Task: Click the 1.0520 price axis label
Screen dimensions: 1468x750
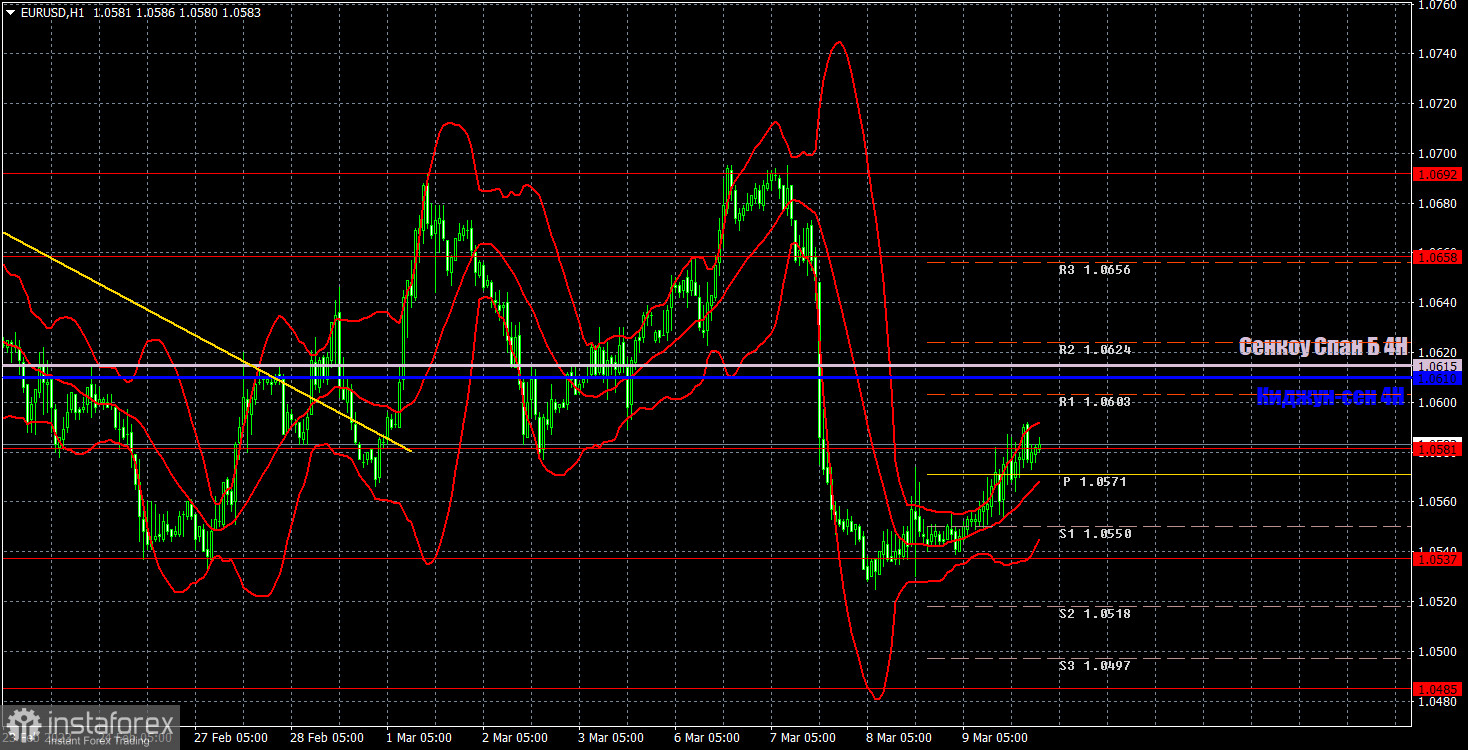Action: [1437, 602]
